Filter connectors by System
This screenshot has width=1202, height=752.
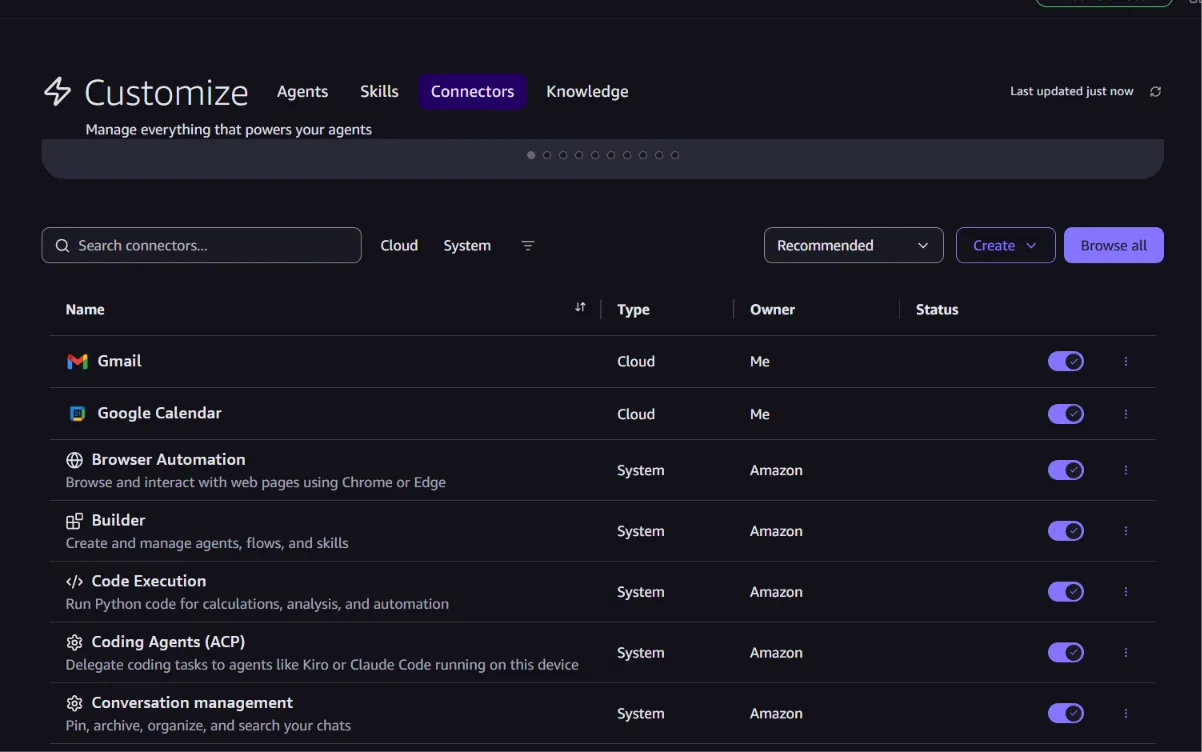coord(467,245)
